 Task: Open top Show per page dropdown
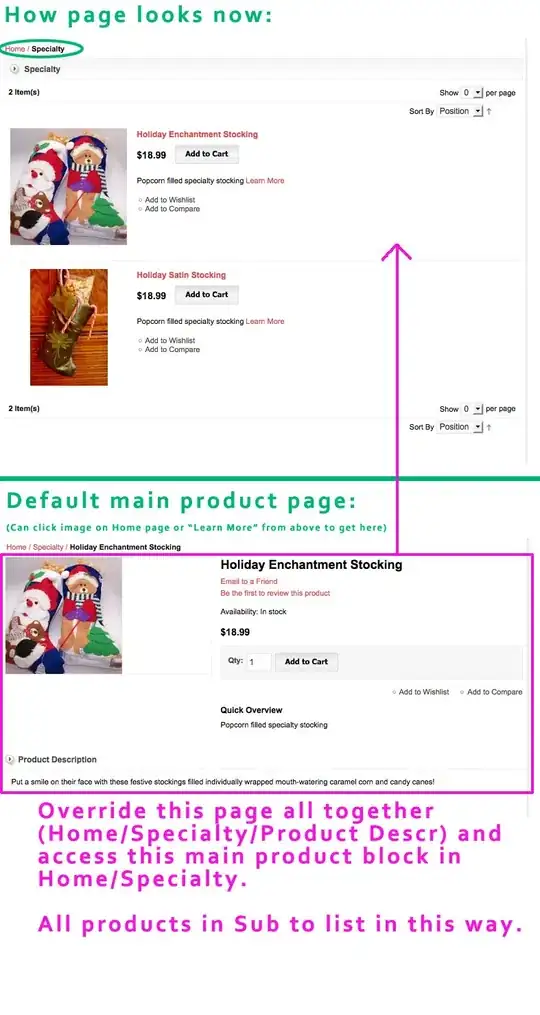pos(471,93)
